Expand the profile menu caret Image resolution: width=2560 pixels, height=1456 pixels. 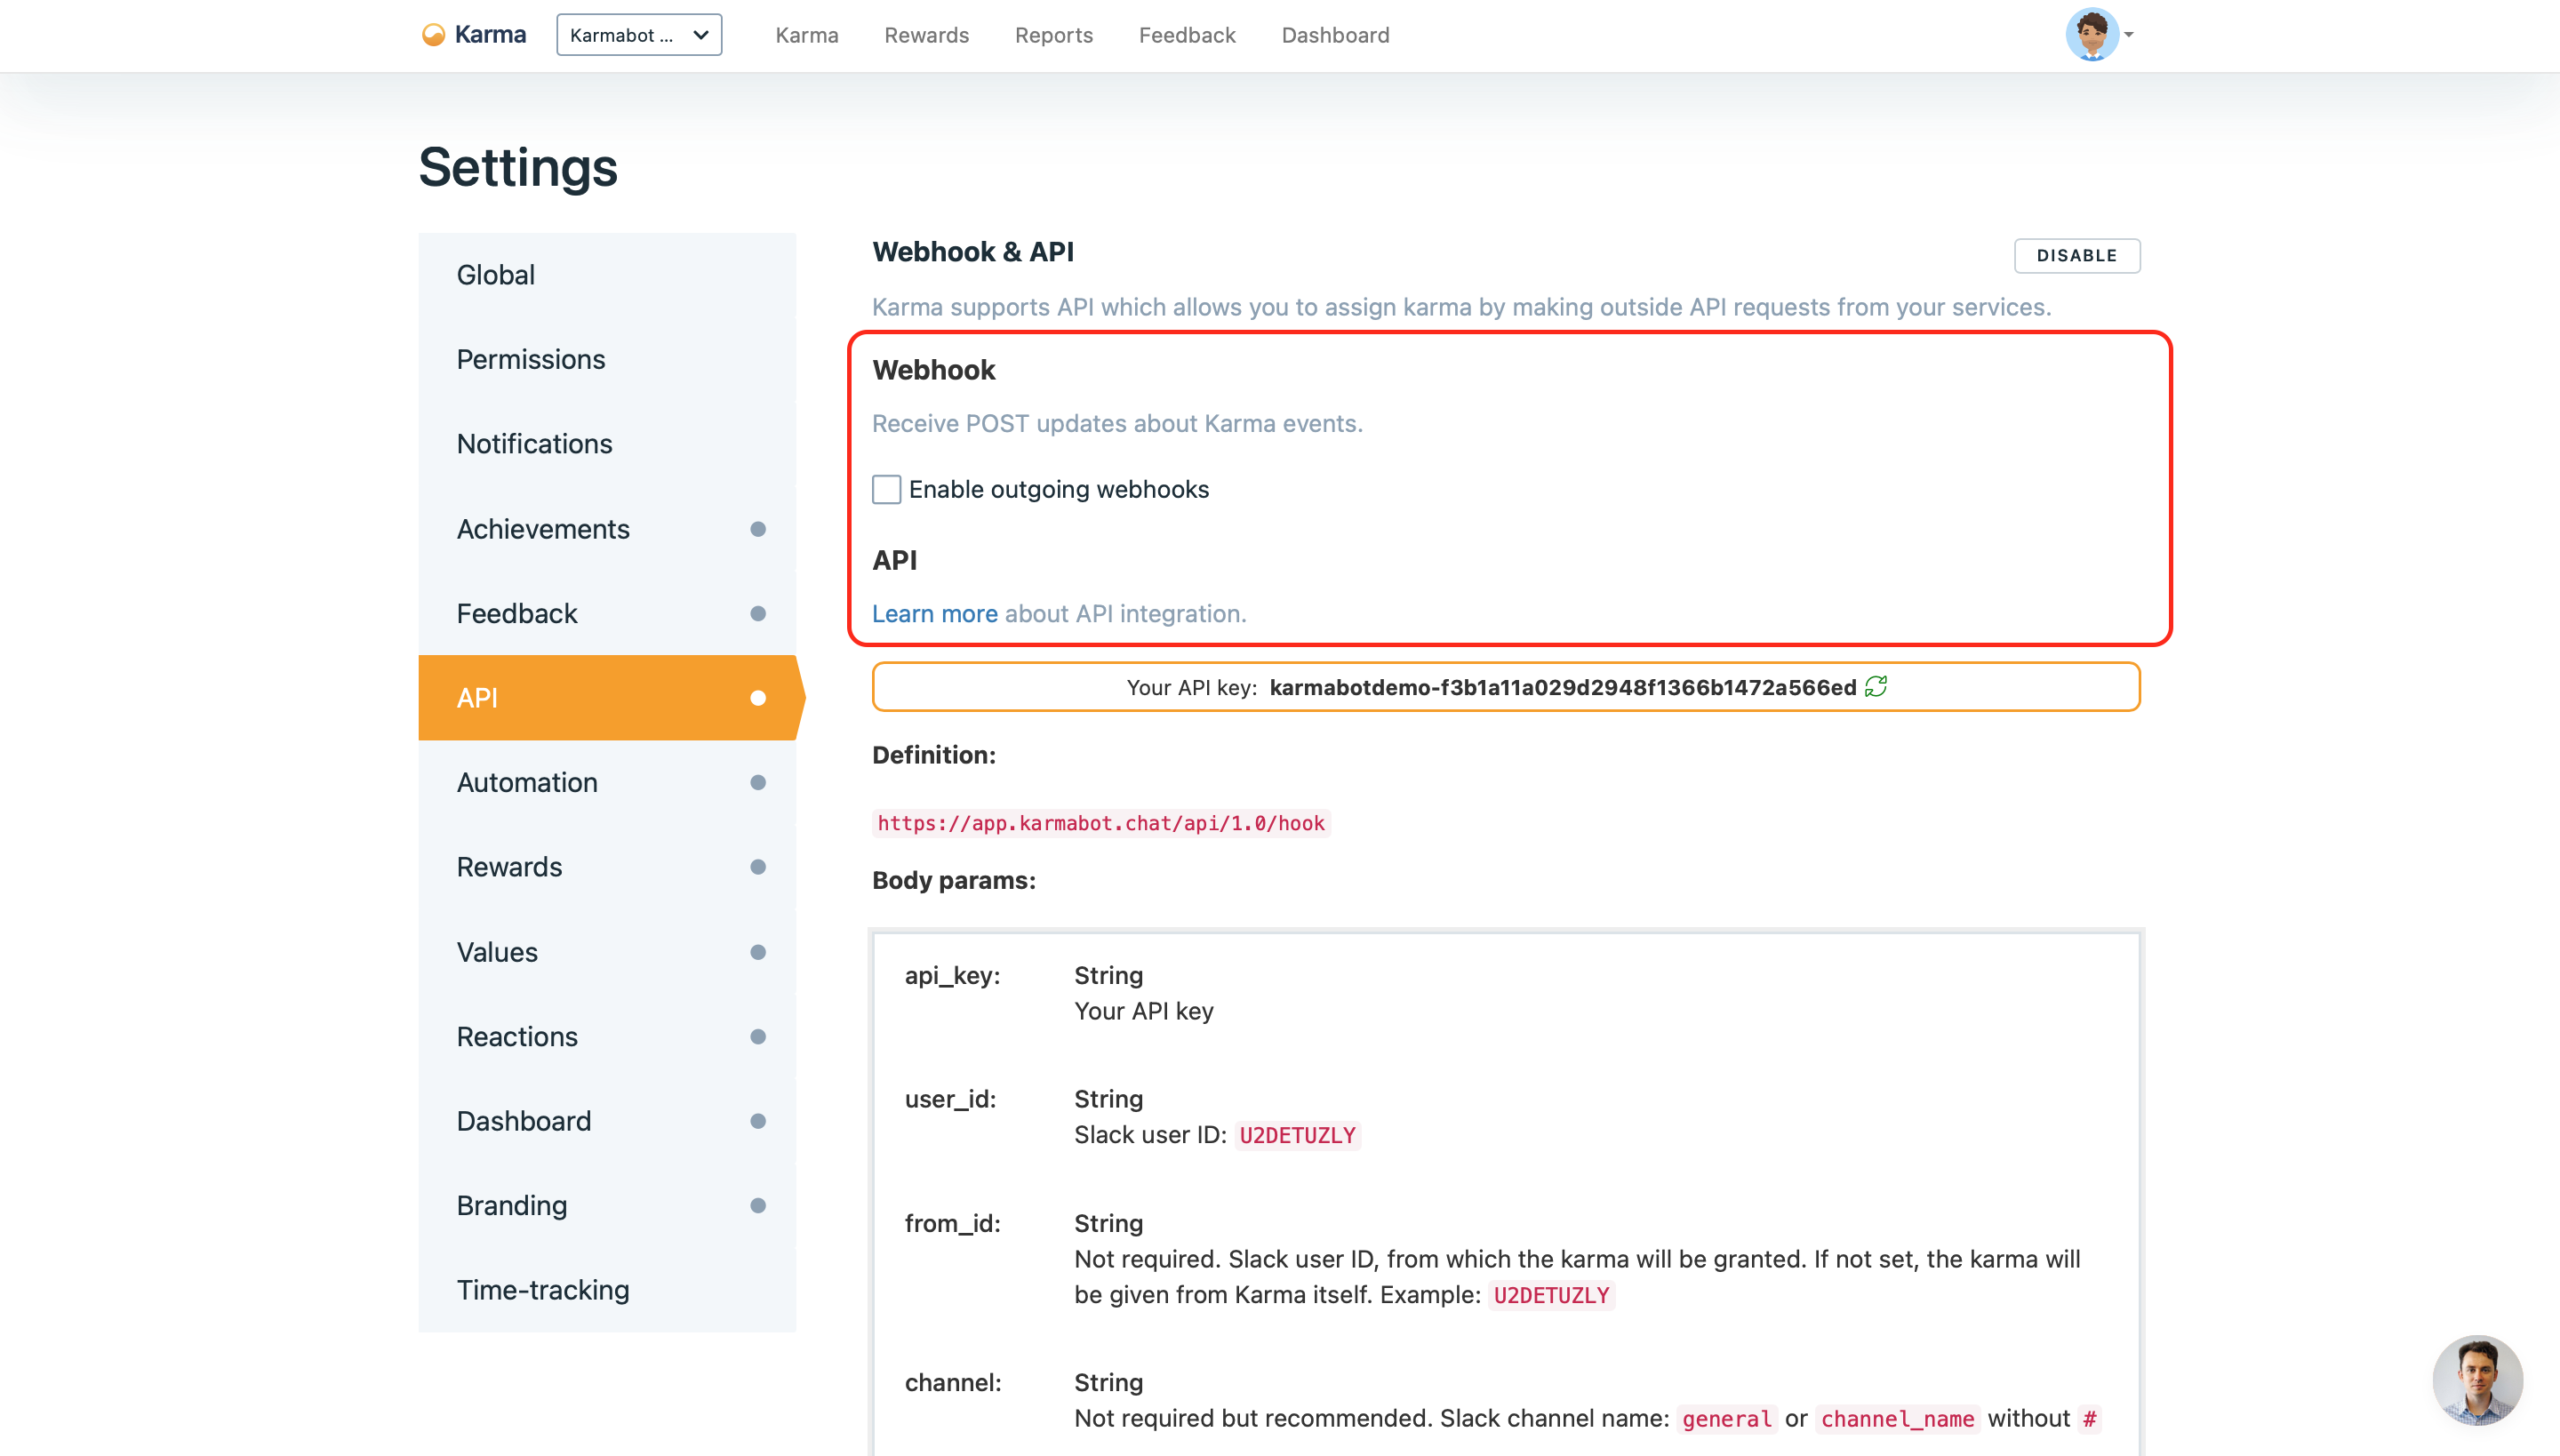point(2130,35)
